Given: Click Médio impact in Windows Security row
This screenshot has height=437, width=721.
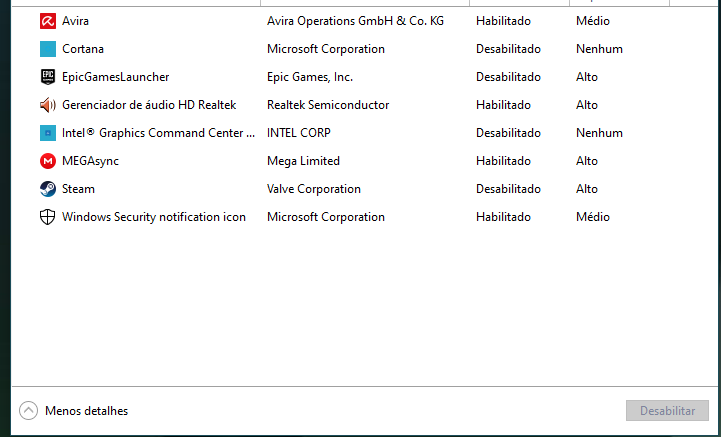Looking at the screenshot, I should pos(593,217).
